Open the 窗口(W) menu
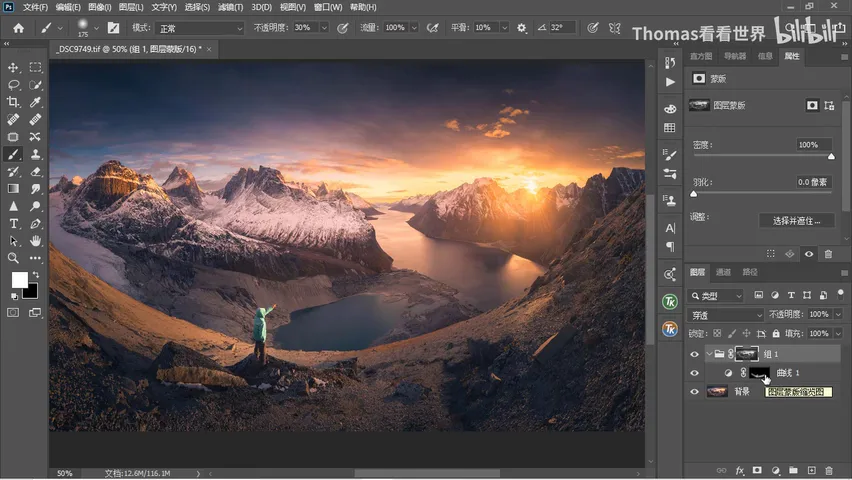 point(328,7)
